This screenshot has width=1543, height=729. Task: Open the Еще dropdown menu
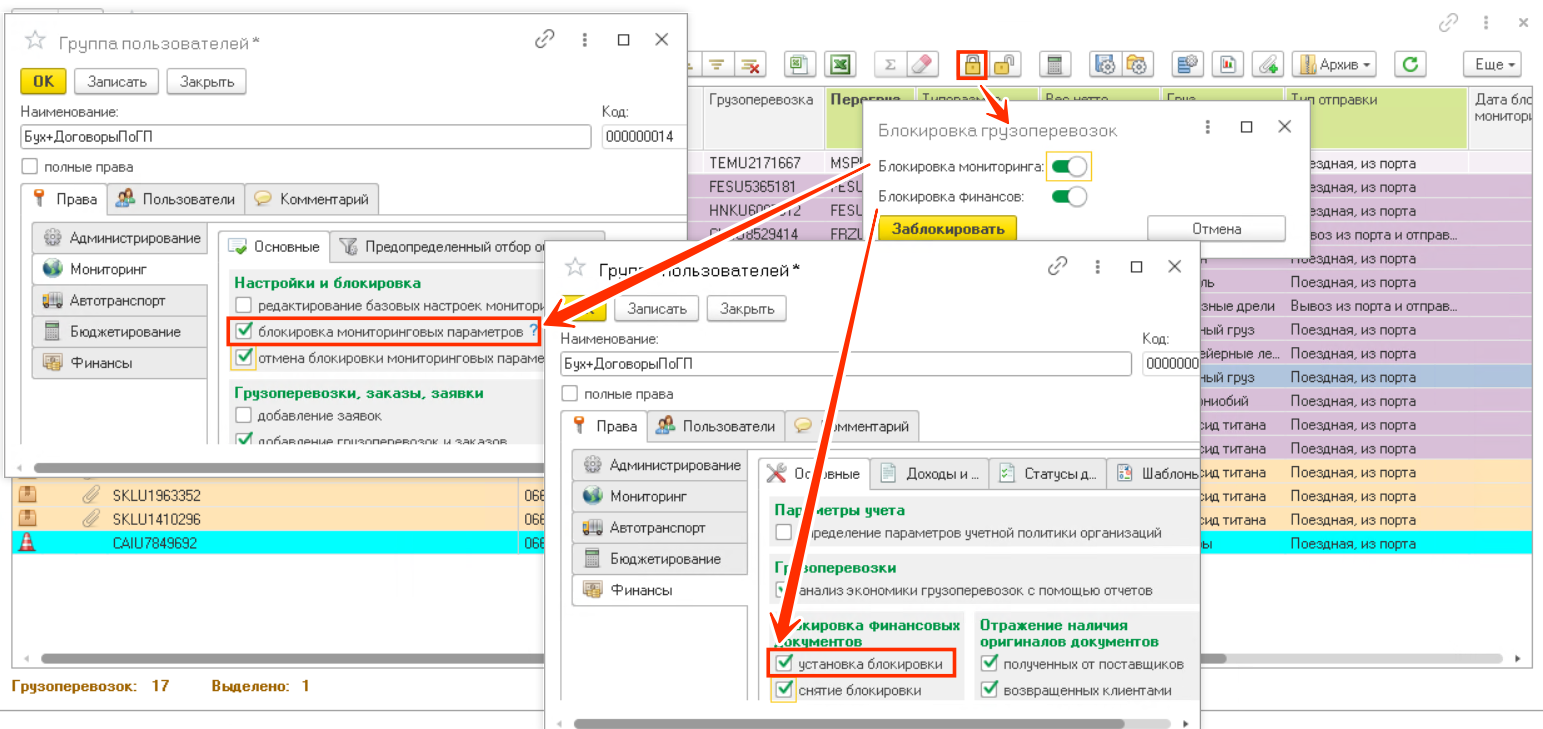(x=1492, y=65)
